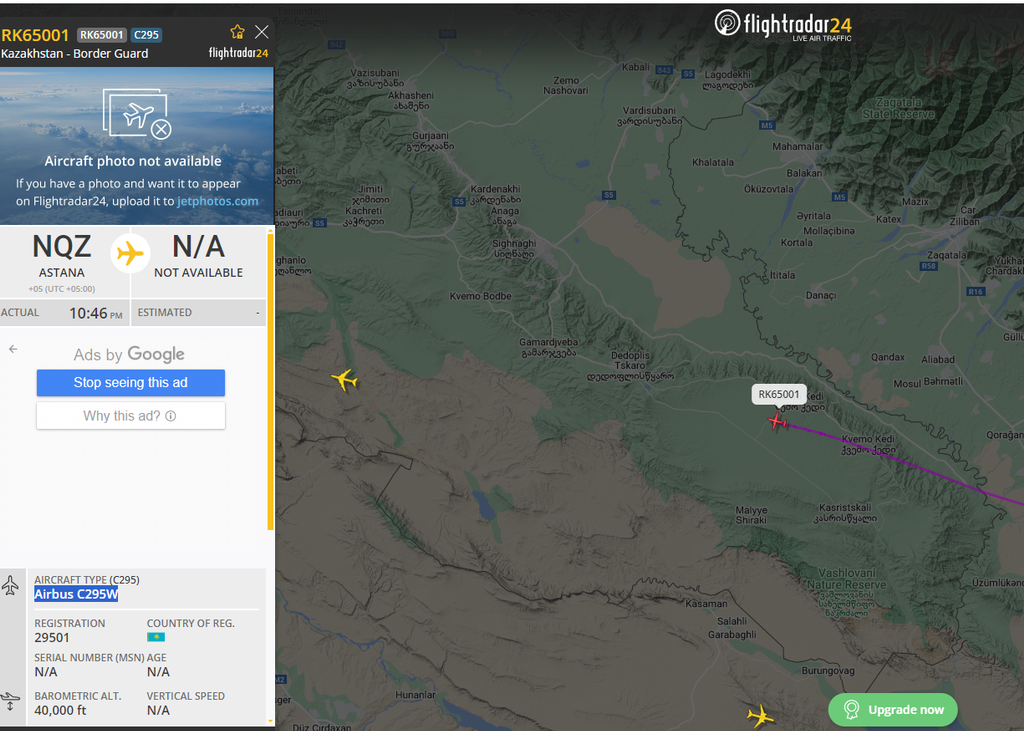Click the Flightradar24 logo on the map
The image size is (1024, 731).
pyautogui.click(x=784, y=26)
